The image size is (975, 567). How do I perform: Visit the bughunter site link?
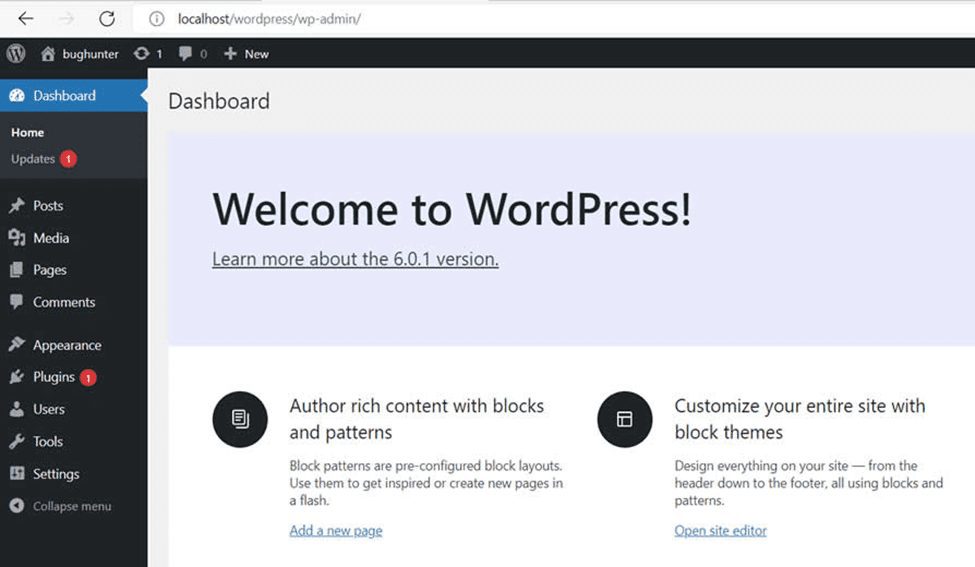tap(90, 54)
